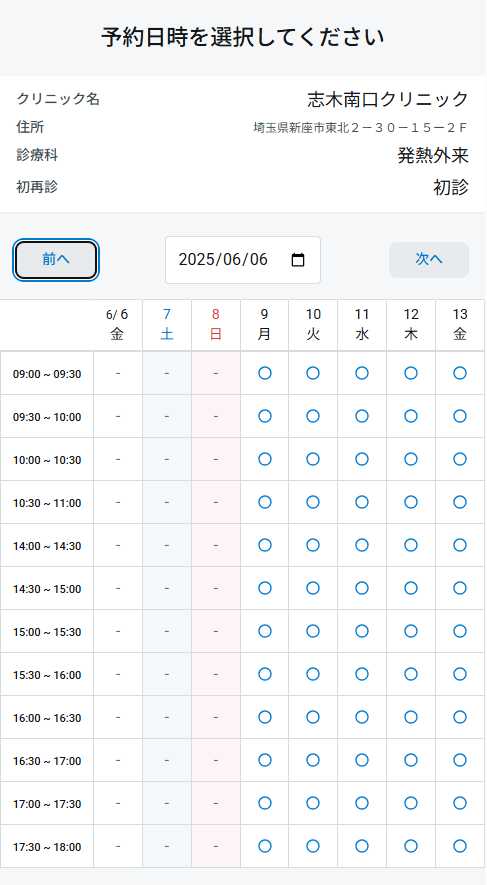Image resolution: width=487 pixels, height=885 pixels.
Task: Pick the 16:30–17:00 slot on Tuesday 10
Action: (x=313, y=760)
